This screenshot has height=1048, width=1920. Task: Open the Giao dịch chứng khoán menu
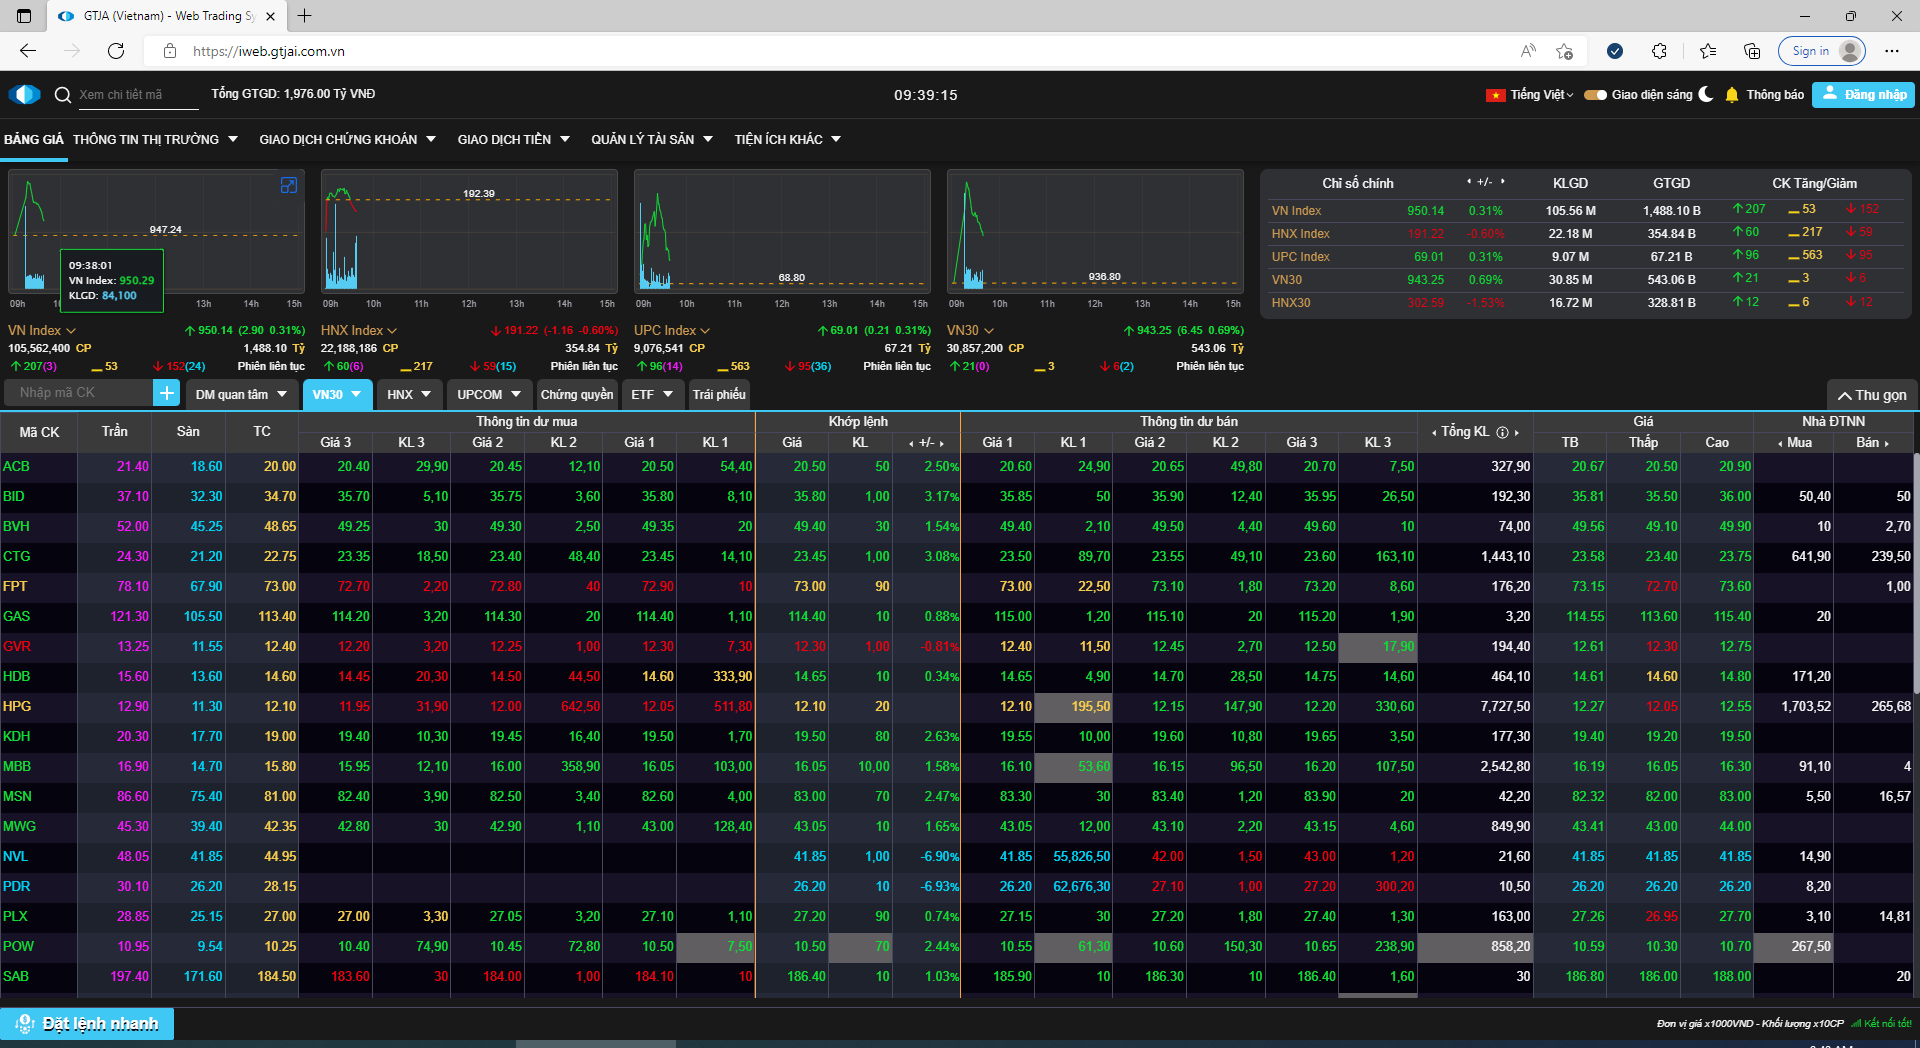[x=347, y=139]
